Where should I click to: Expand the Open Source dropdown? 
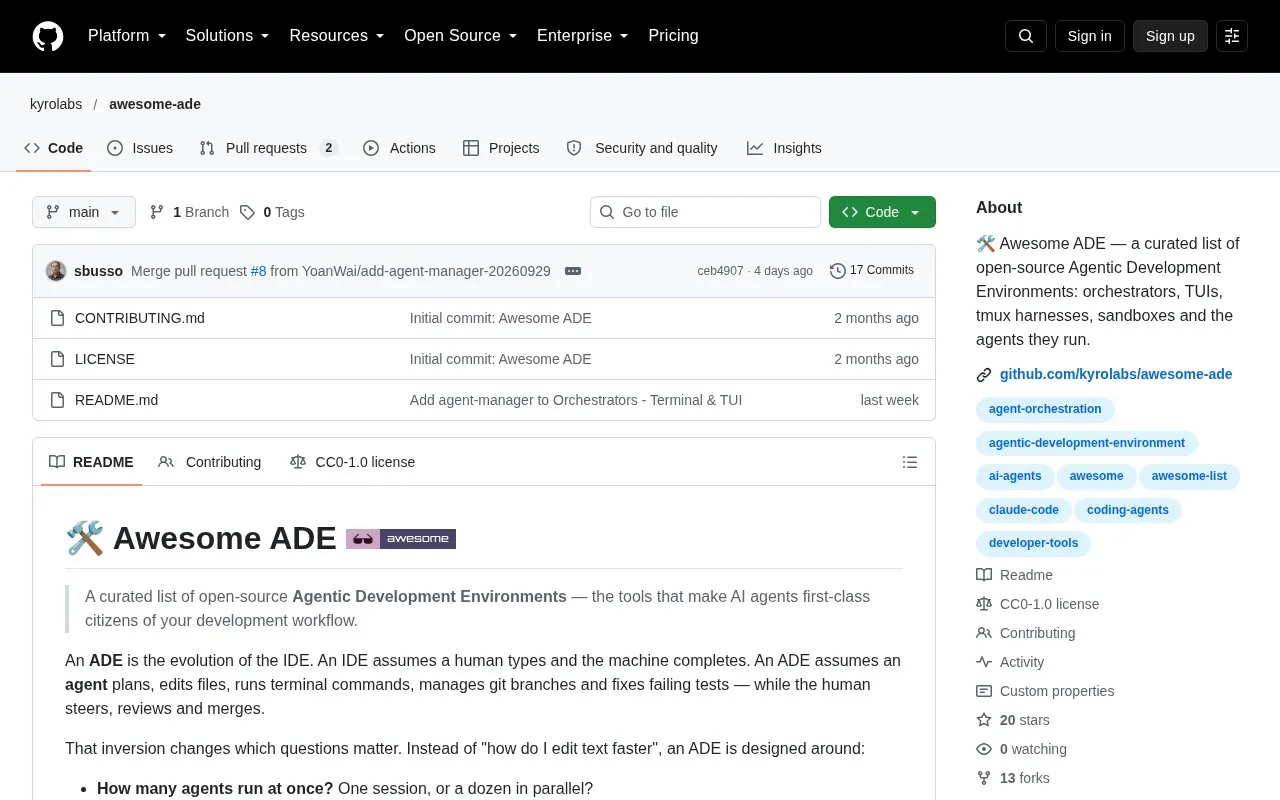pos(460,36)
